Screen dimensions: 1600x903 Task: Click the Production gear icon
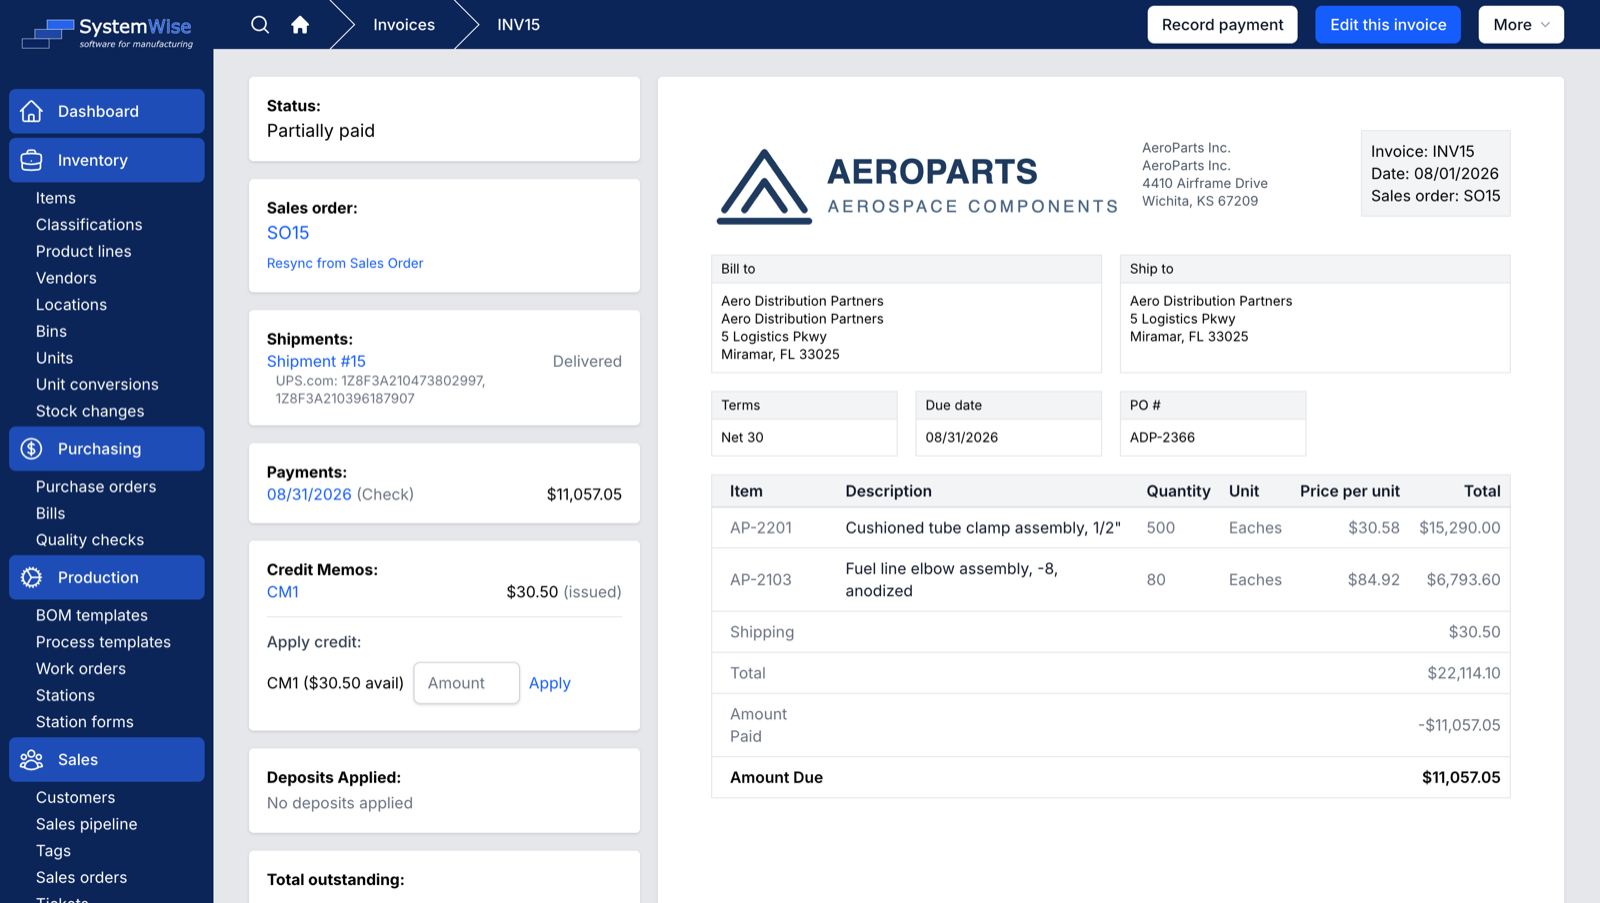[32, 578]
